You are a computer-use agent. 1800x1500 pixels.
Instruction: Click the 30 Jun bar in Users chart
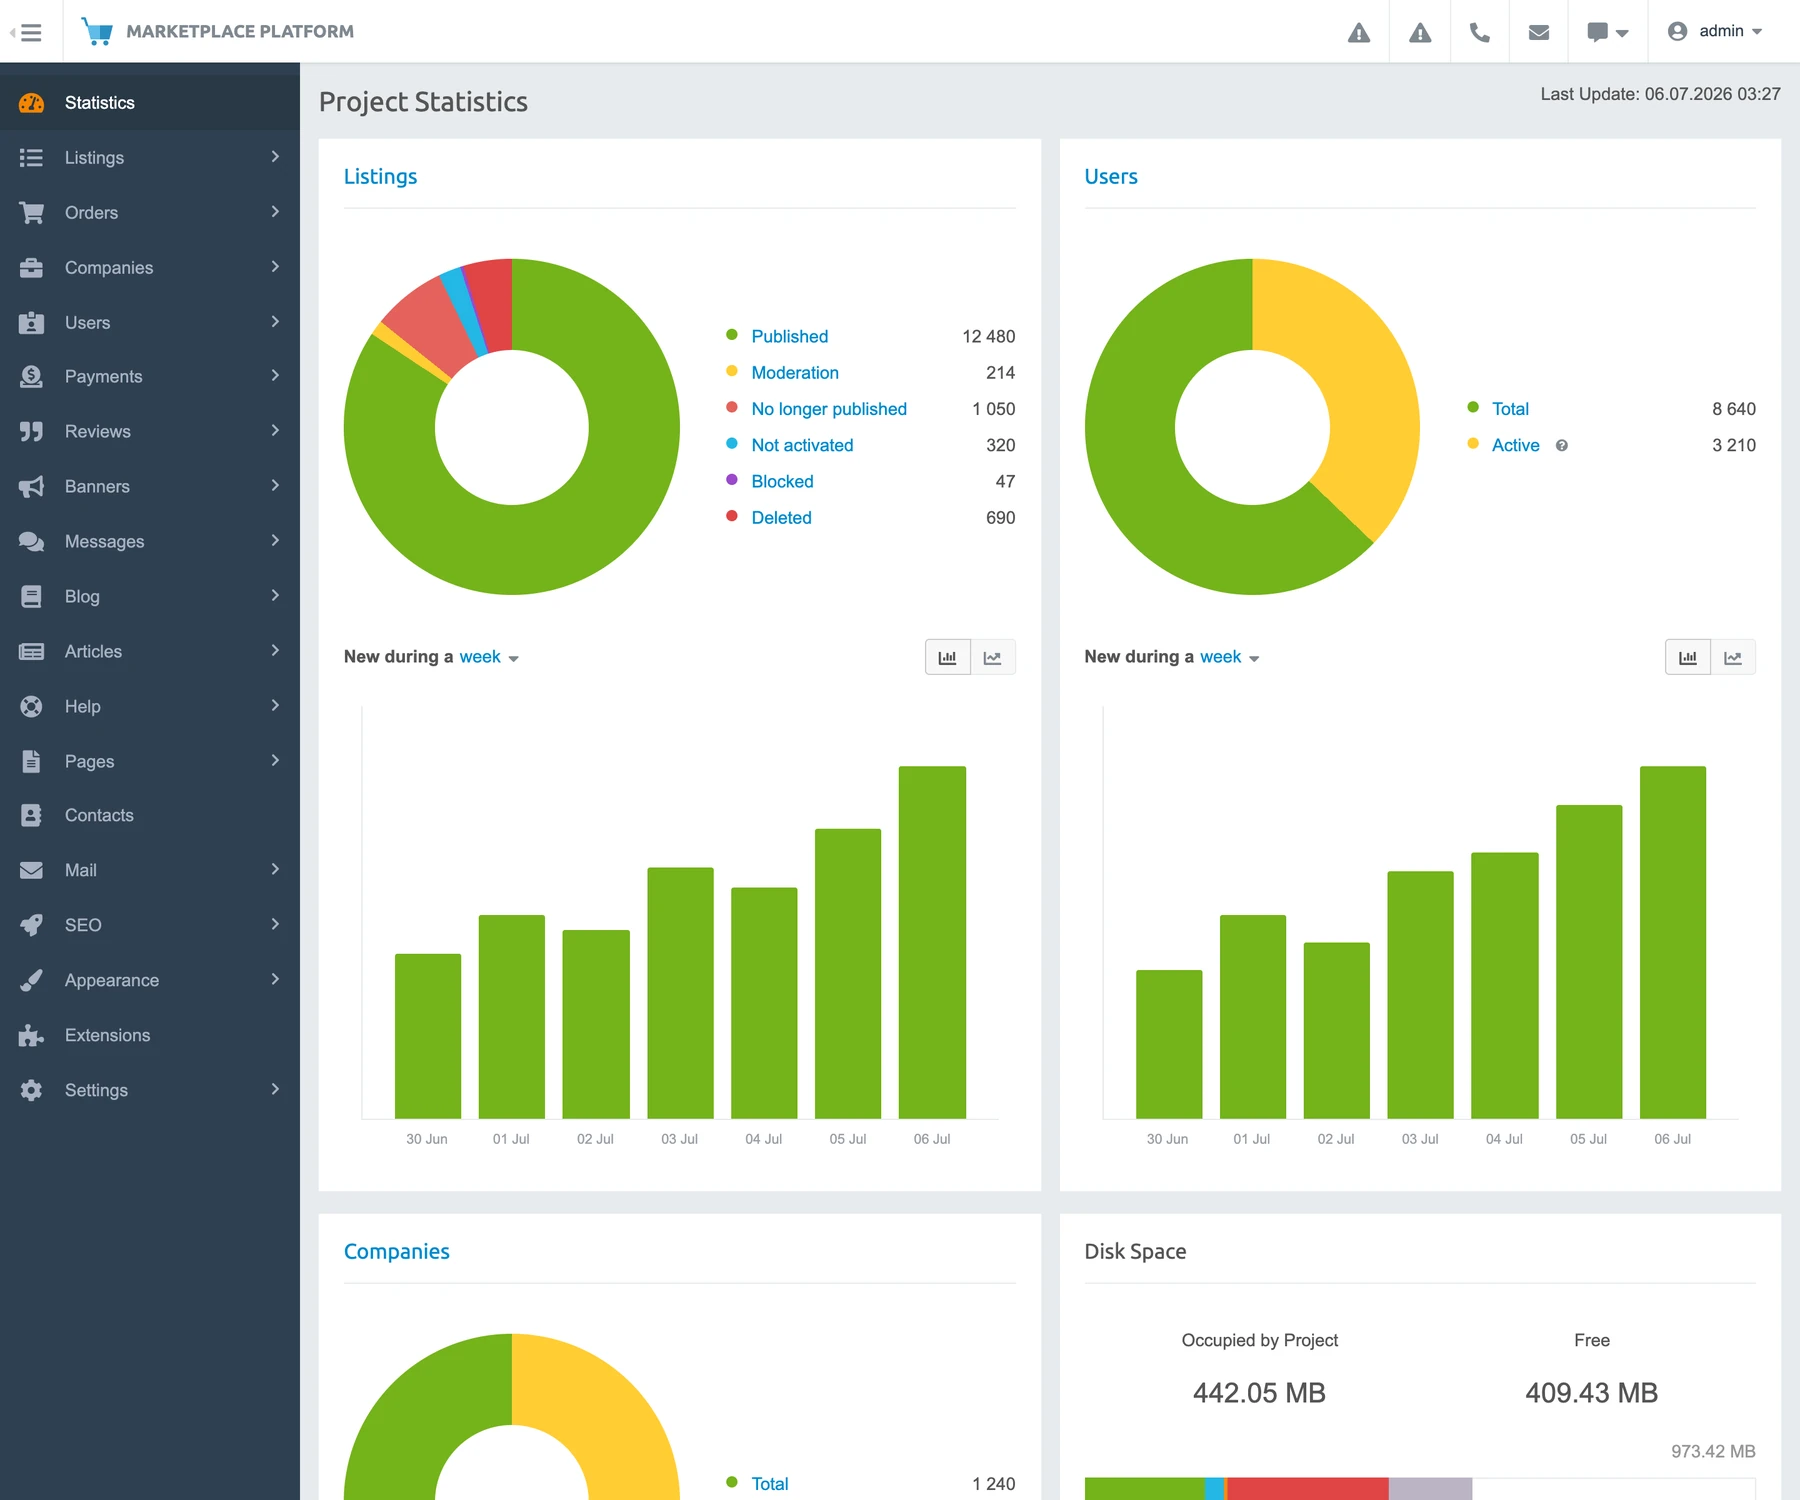point(1169,1044)
